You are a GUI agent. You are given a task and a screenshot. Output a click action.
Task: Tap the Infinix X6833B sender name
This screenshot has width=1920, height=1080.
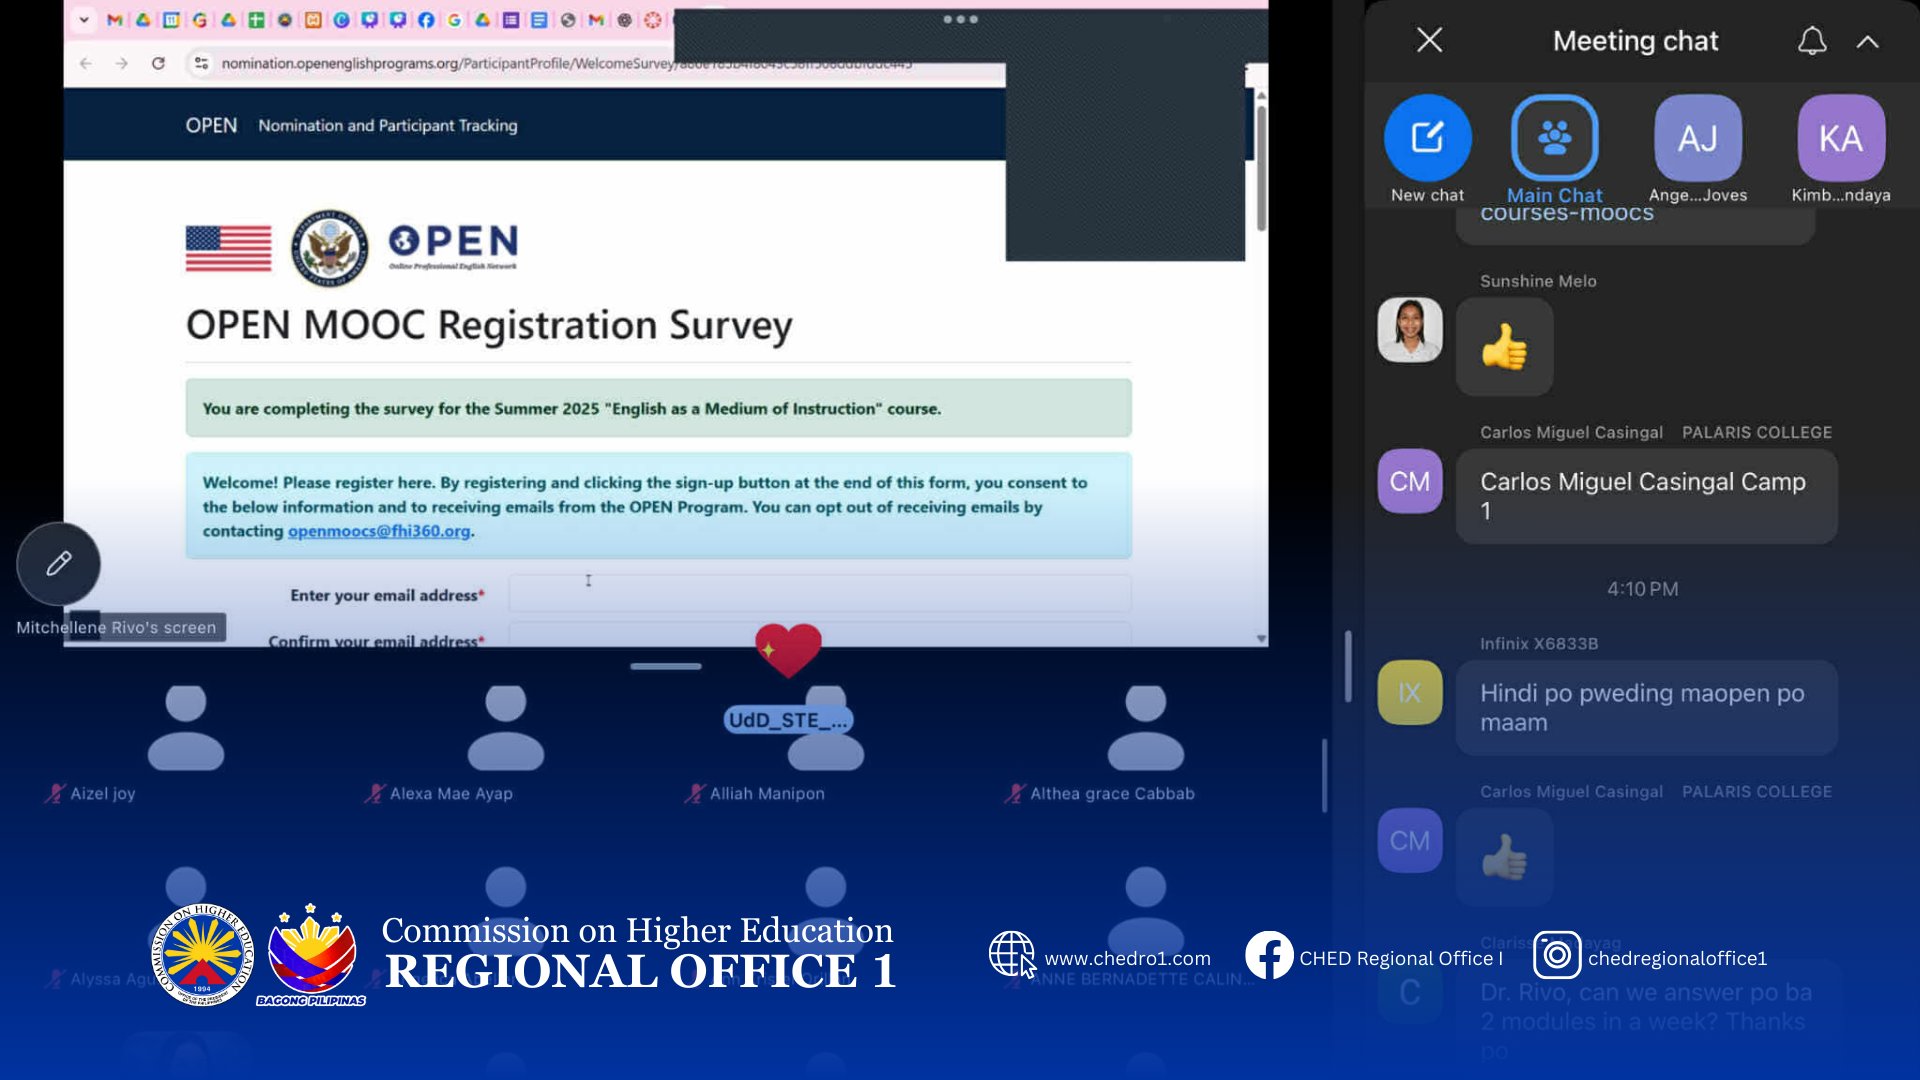coord(1539,644)
